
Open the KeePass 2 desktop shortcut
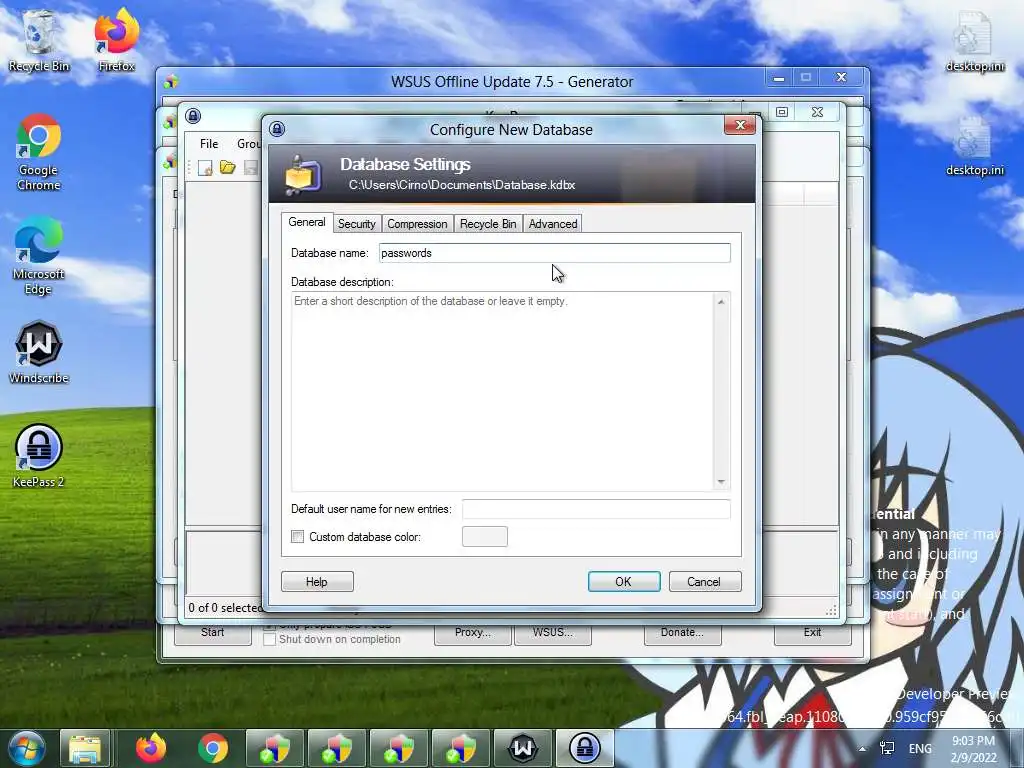click(x=39, y=456)
